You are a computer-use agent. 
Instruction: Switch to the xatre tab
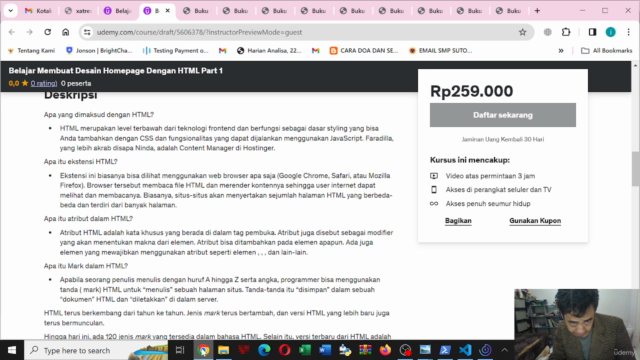click(x=78, y=11)
